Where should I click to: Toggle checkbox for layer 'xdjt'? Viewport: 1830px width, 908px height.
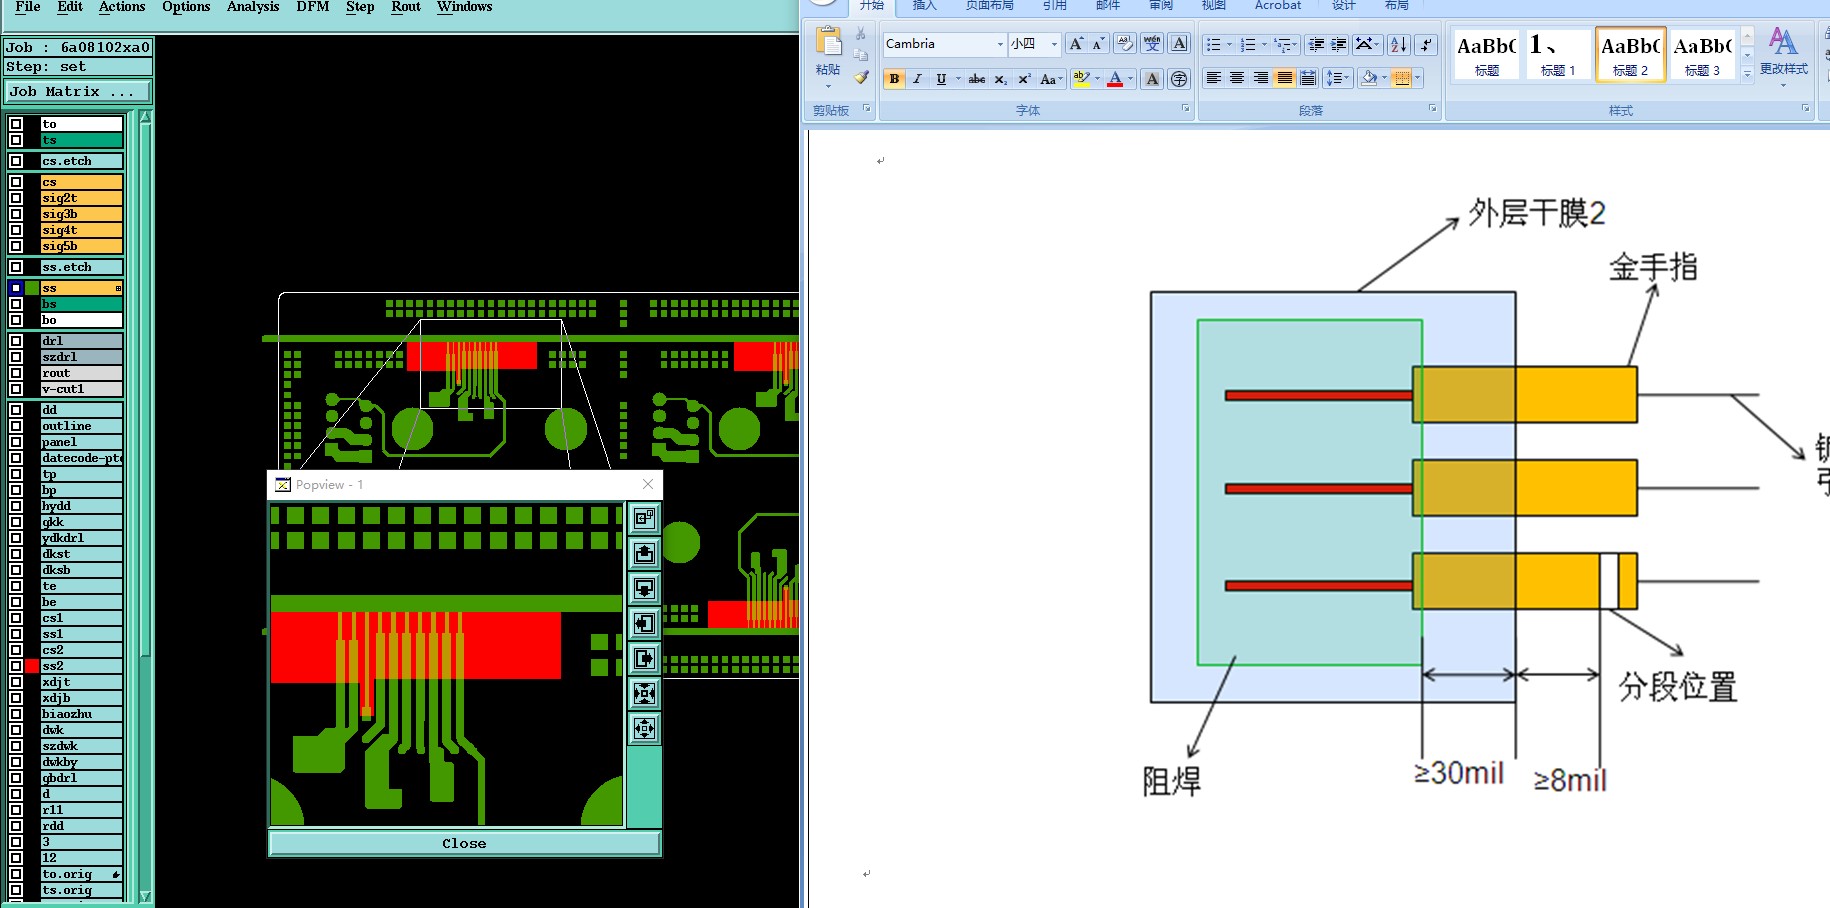[16, 682]
